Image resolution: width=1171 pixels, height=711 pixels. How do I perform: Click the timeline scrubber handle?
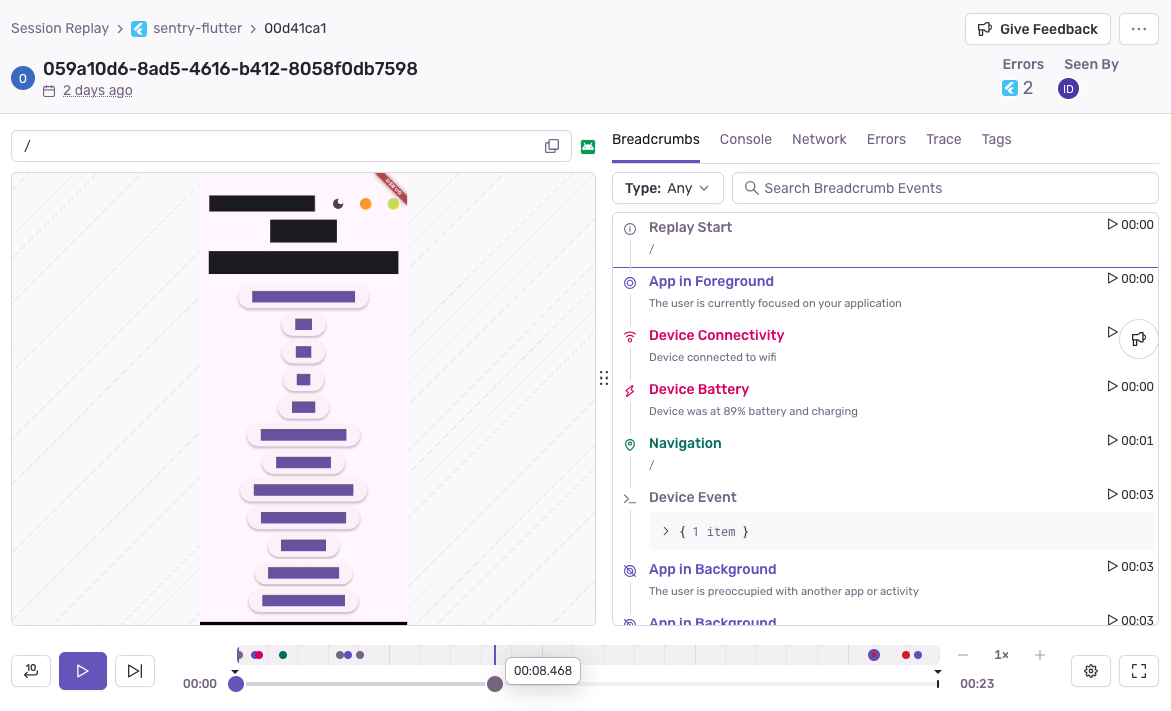click(x=494, y=684)
